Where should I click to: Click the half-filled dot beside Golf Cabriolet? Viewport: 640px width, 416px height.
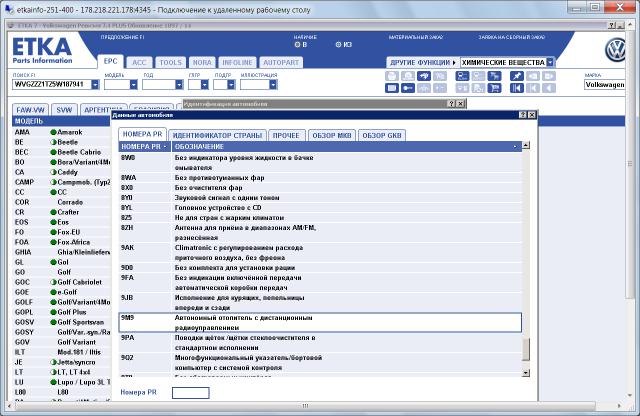pos(53,282)
